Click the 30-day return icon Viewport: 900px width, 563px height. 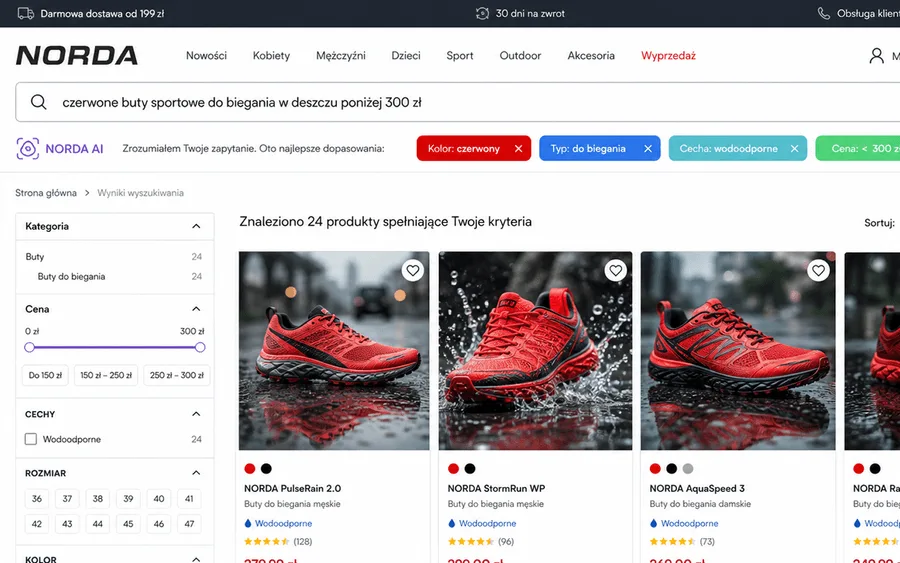coord(482,13)
